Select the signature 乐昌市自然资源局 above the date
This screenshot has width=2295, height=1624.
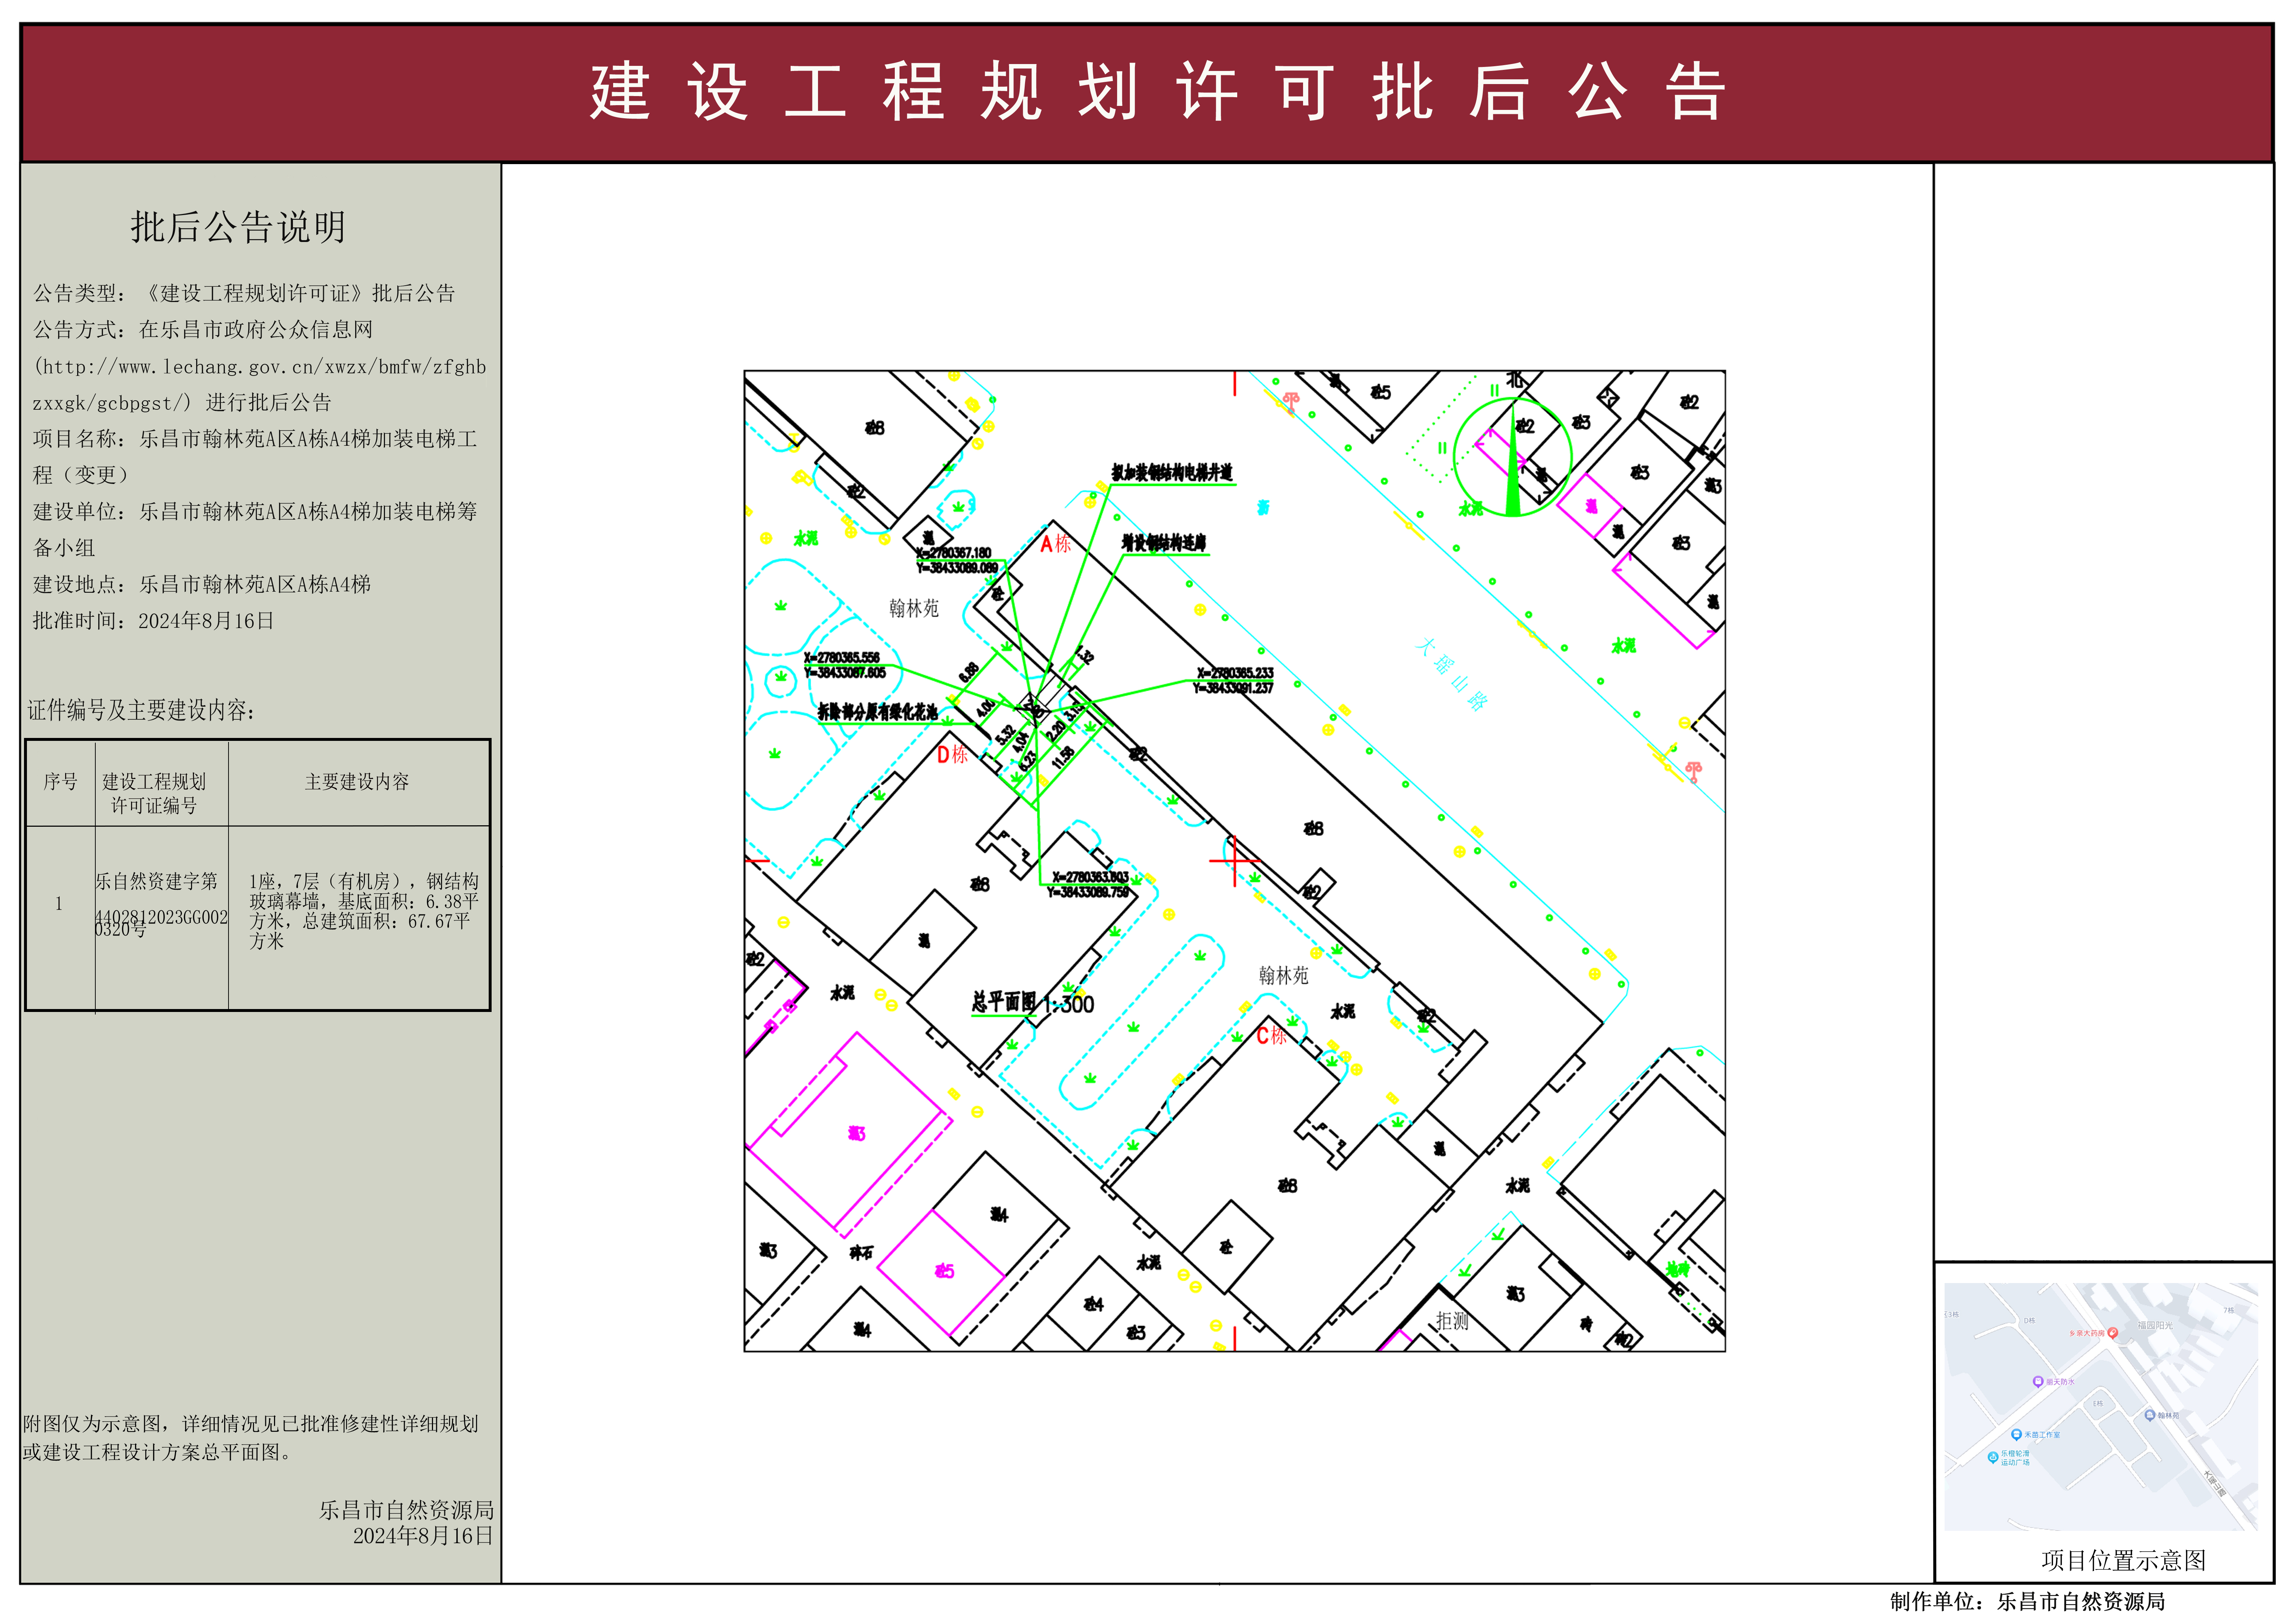click(406, 1510)
